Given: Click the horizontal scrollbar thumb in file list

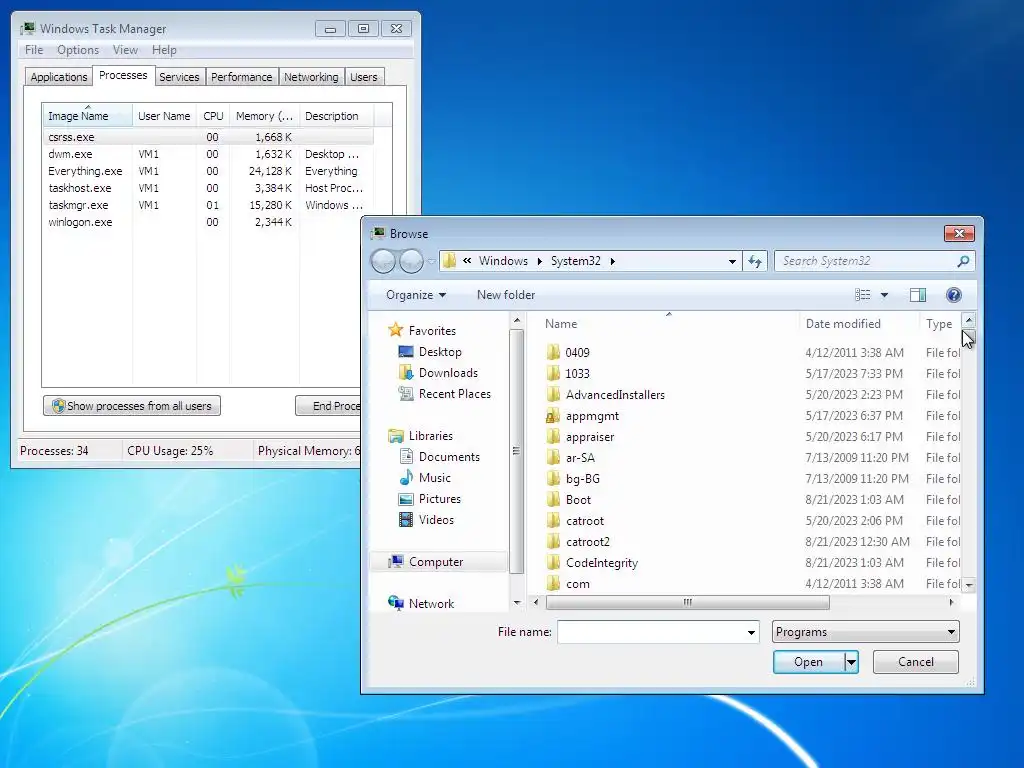Looking at the screenshot, I should point(688,602).
